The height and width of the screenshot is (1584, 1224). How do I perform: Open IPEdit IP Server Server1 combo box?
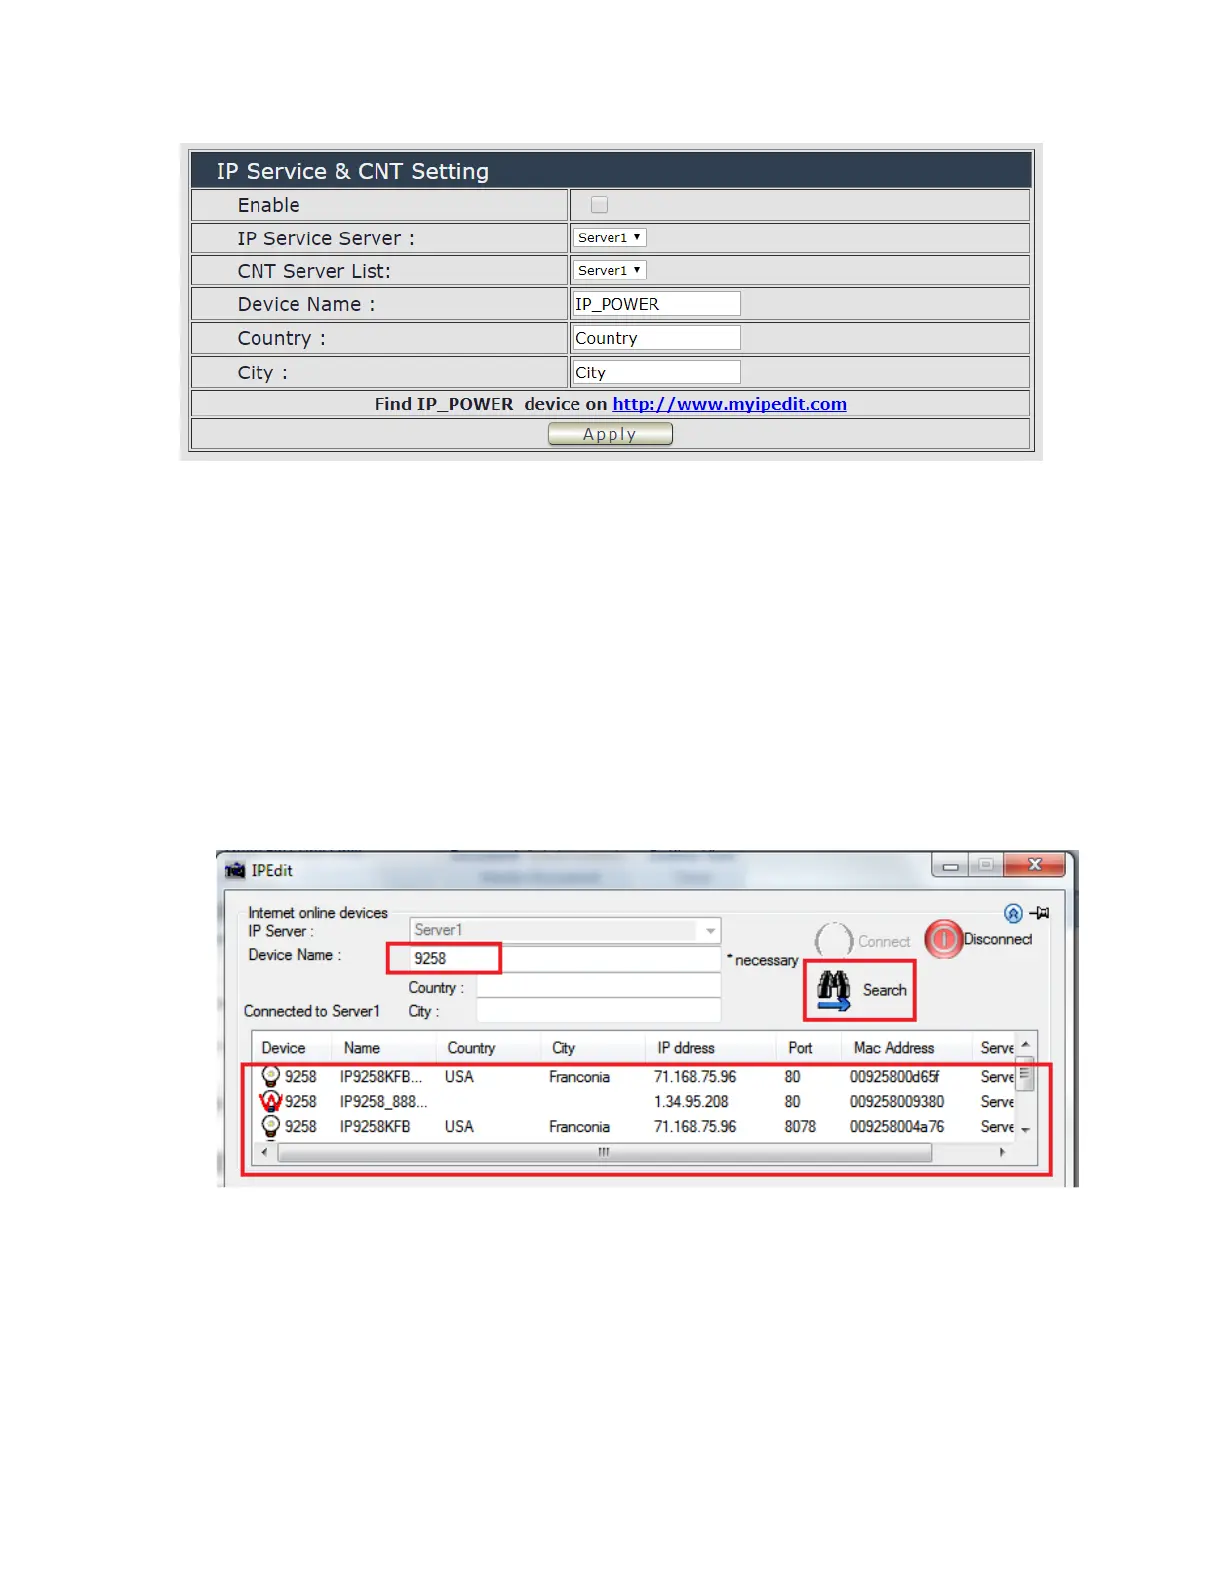[565, 930]
